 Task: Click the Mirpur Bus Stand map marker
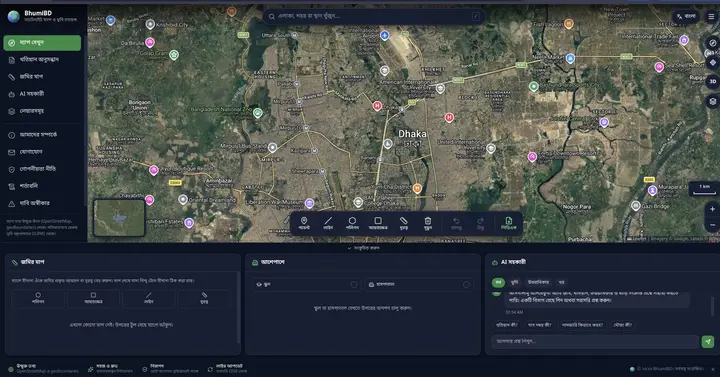272,147
